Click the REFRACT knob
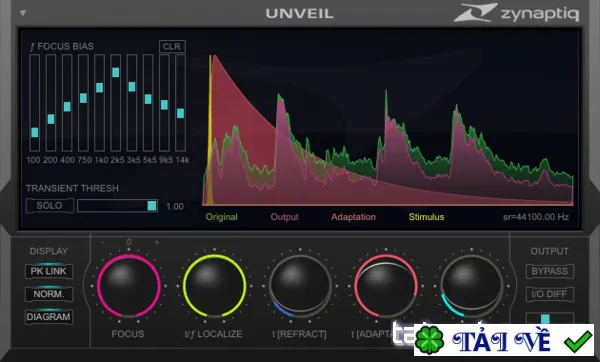Screen dimensions: 600x362 pyautogui.click(x=300, y=286)
